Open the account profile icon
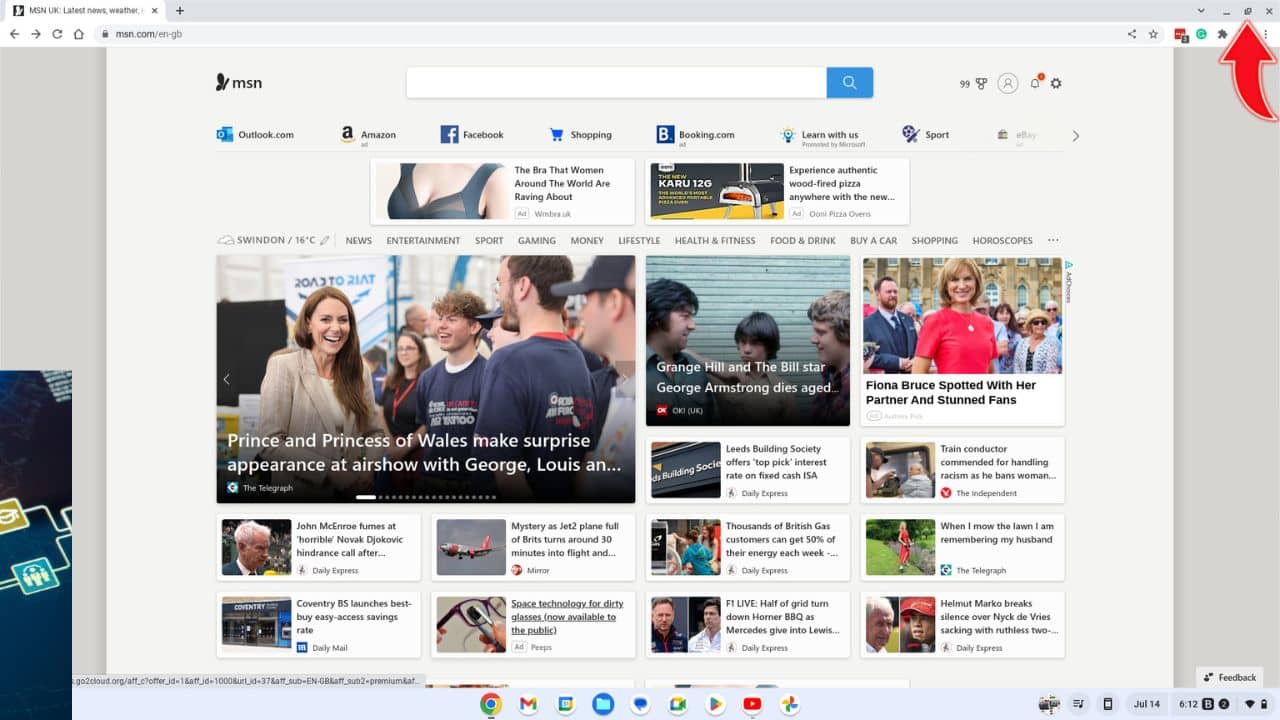The width and height of the screenshot is (1280, 720). point(1008,84)
